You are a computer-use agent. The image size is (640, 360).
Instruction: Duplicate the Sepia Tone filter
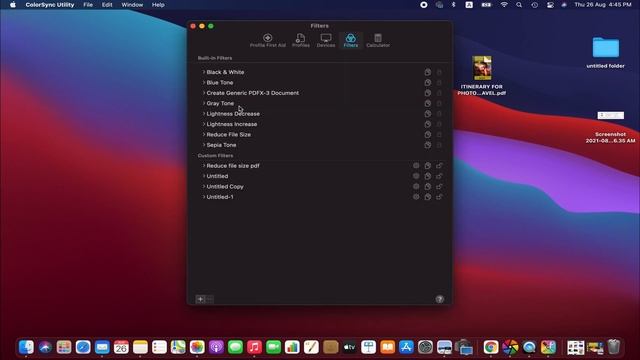(427, 145)
